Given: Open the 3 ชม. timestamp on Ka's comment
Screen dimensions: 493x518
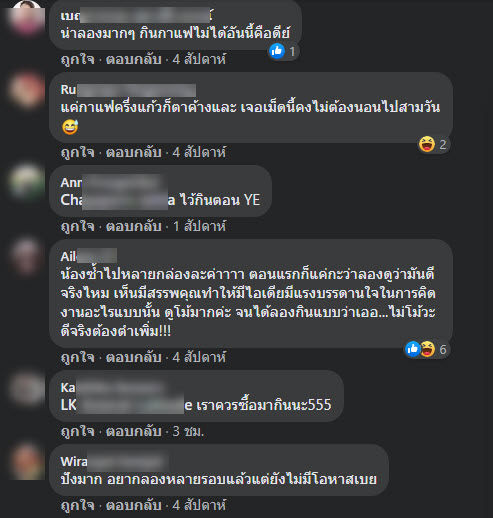Looking at the screenshot, I should pyautogui.click(x=188, y=431).
